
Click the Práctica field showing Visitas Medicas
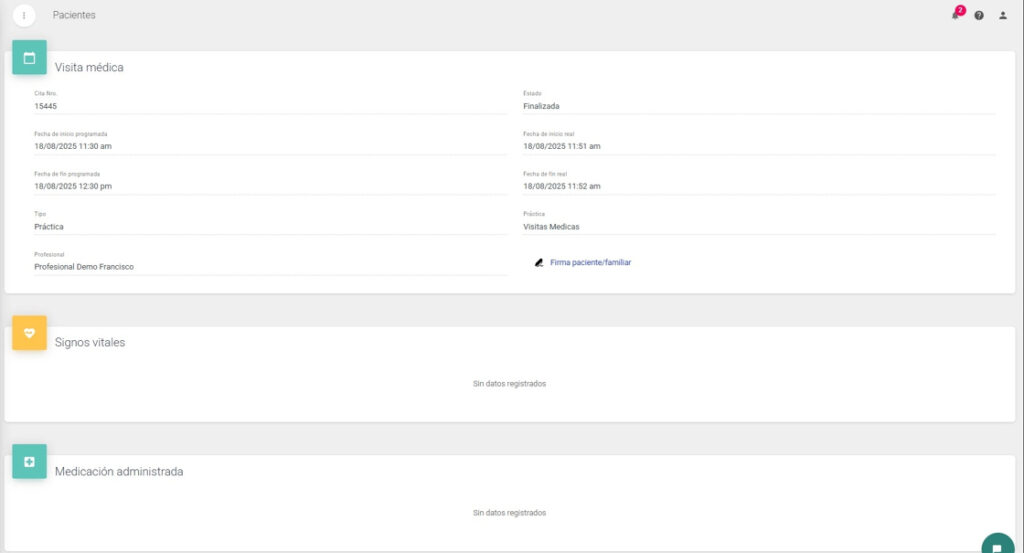(x=758, y=227)
